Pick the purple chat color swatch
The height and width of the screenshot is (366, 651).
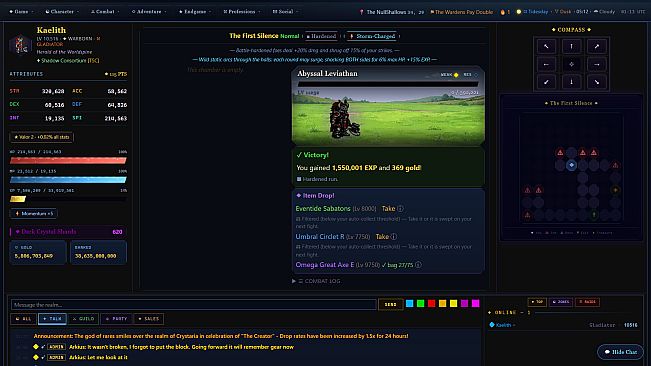click(465, 304)
